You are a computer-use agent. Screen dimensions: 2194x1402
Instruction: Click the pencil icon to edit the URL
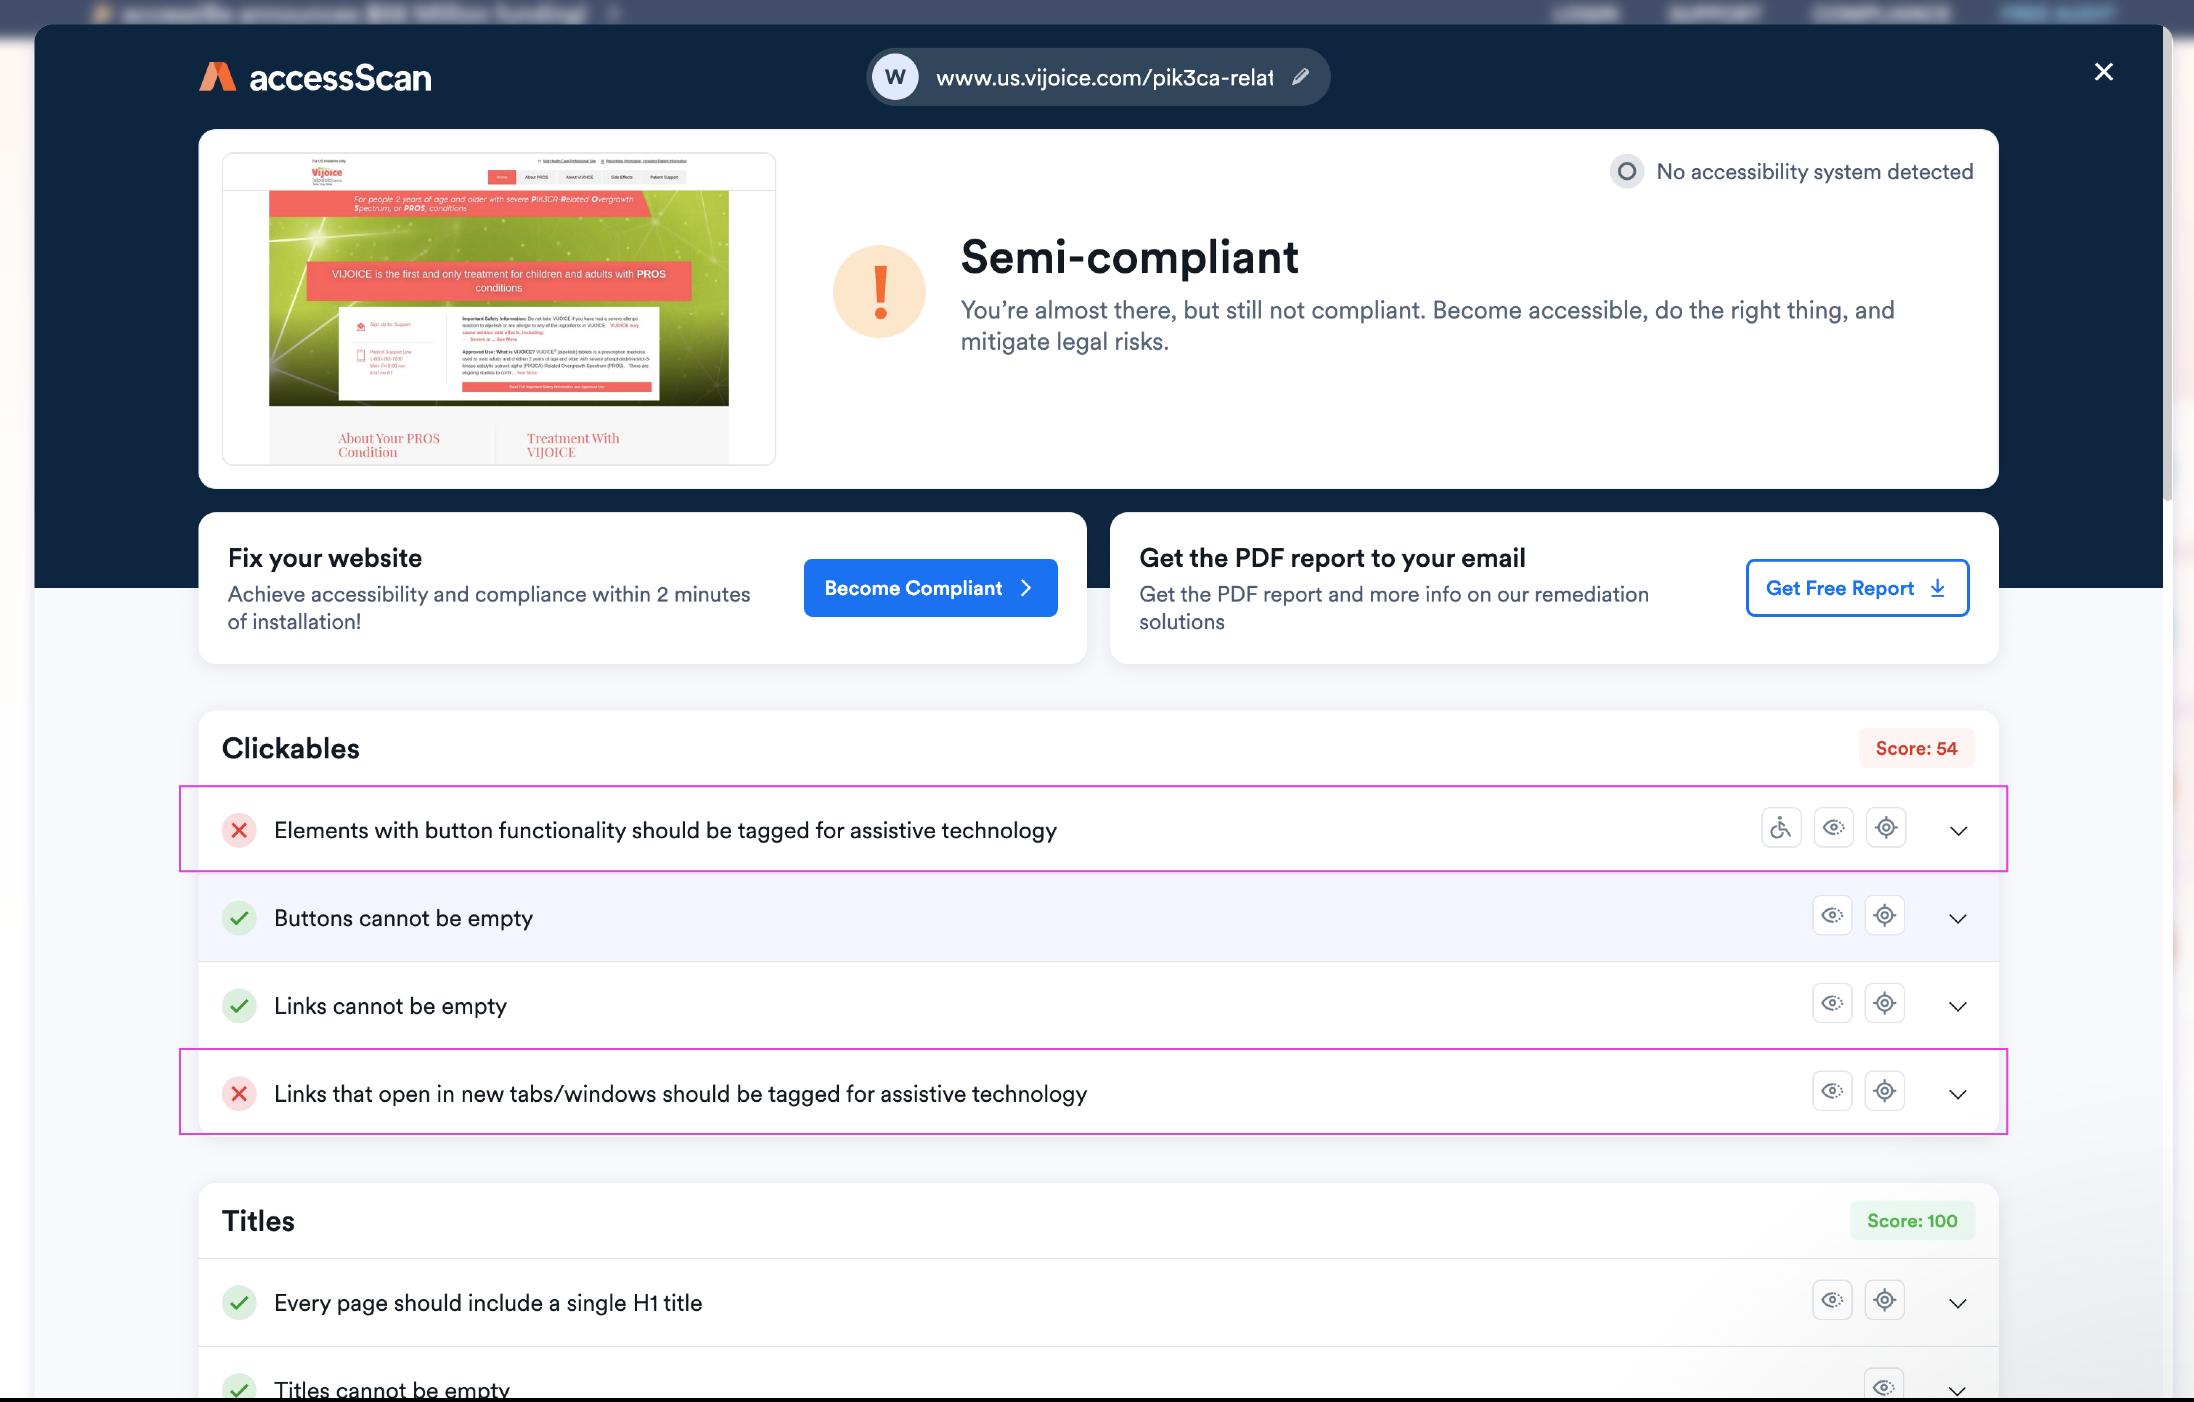pyautogui.click(x=1300, y=77)
